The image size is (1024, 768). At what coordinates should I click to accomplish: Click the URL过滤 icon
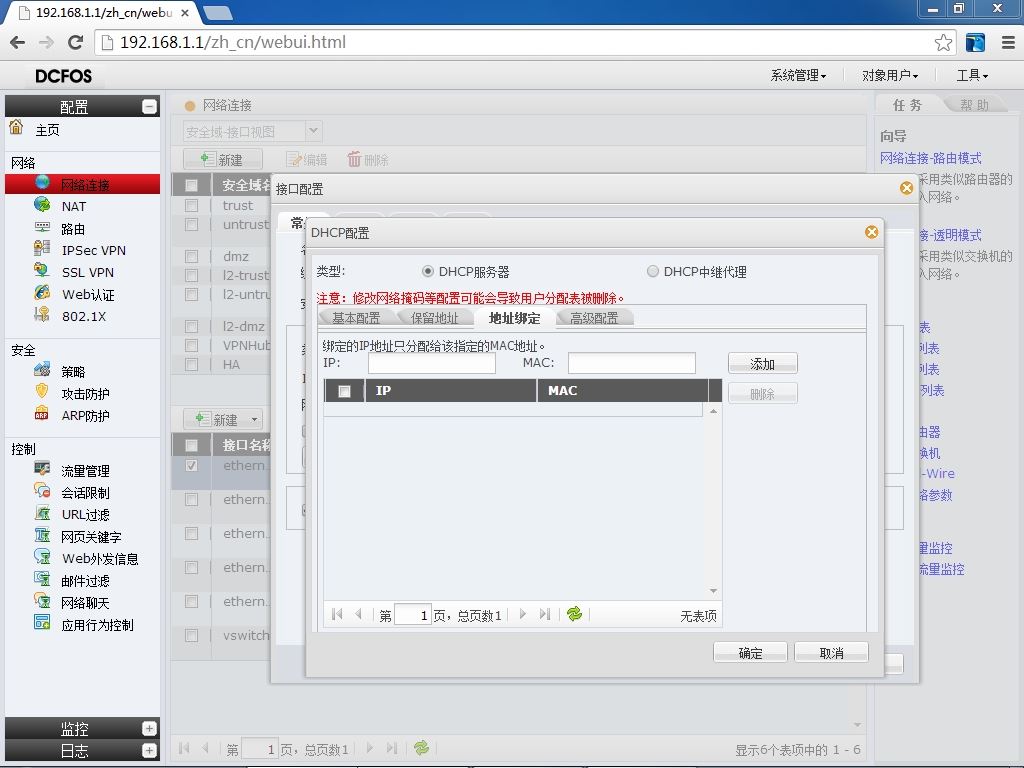click(42, 513)
